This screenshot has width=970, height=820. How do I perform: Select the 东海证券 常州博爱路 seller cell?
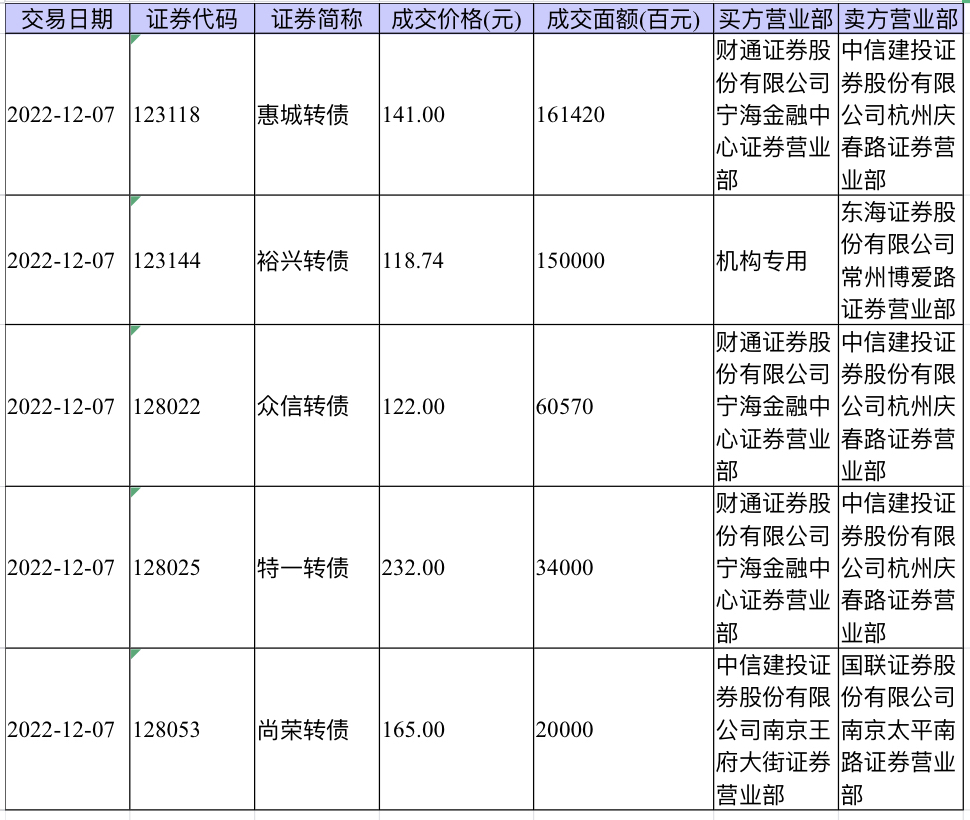click(x=900, y=260)
